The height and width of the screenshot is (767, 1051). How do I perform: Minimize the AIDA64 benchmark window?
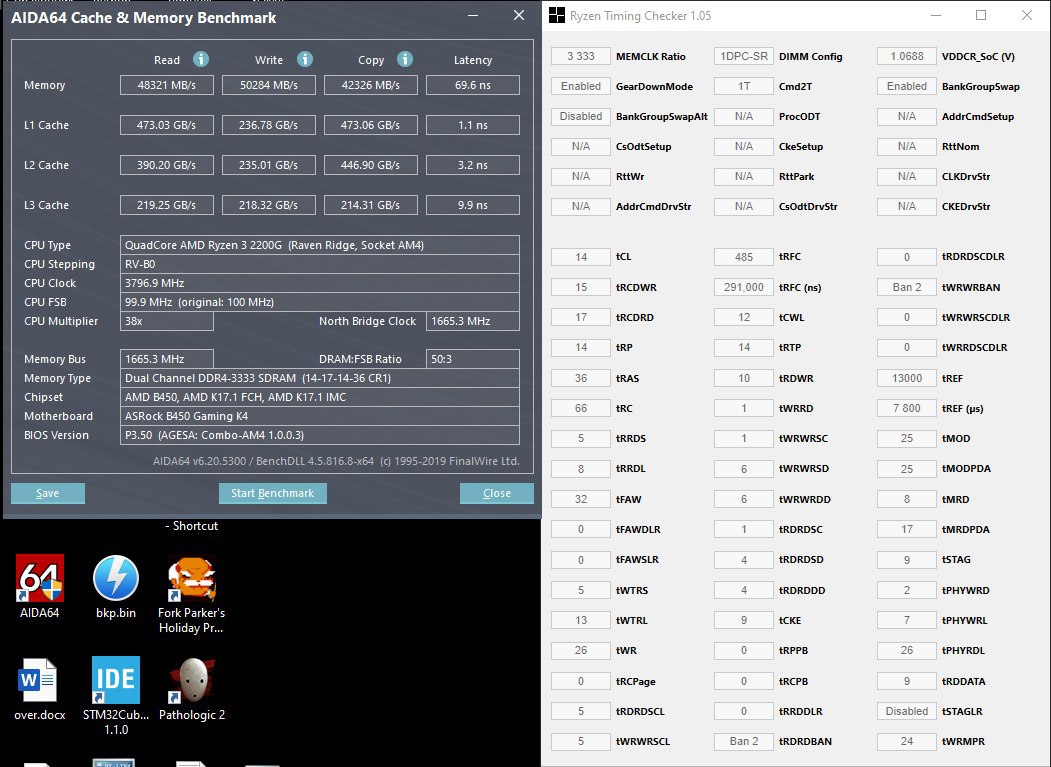coord(473,15)
